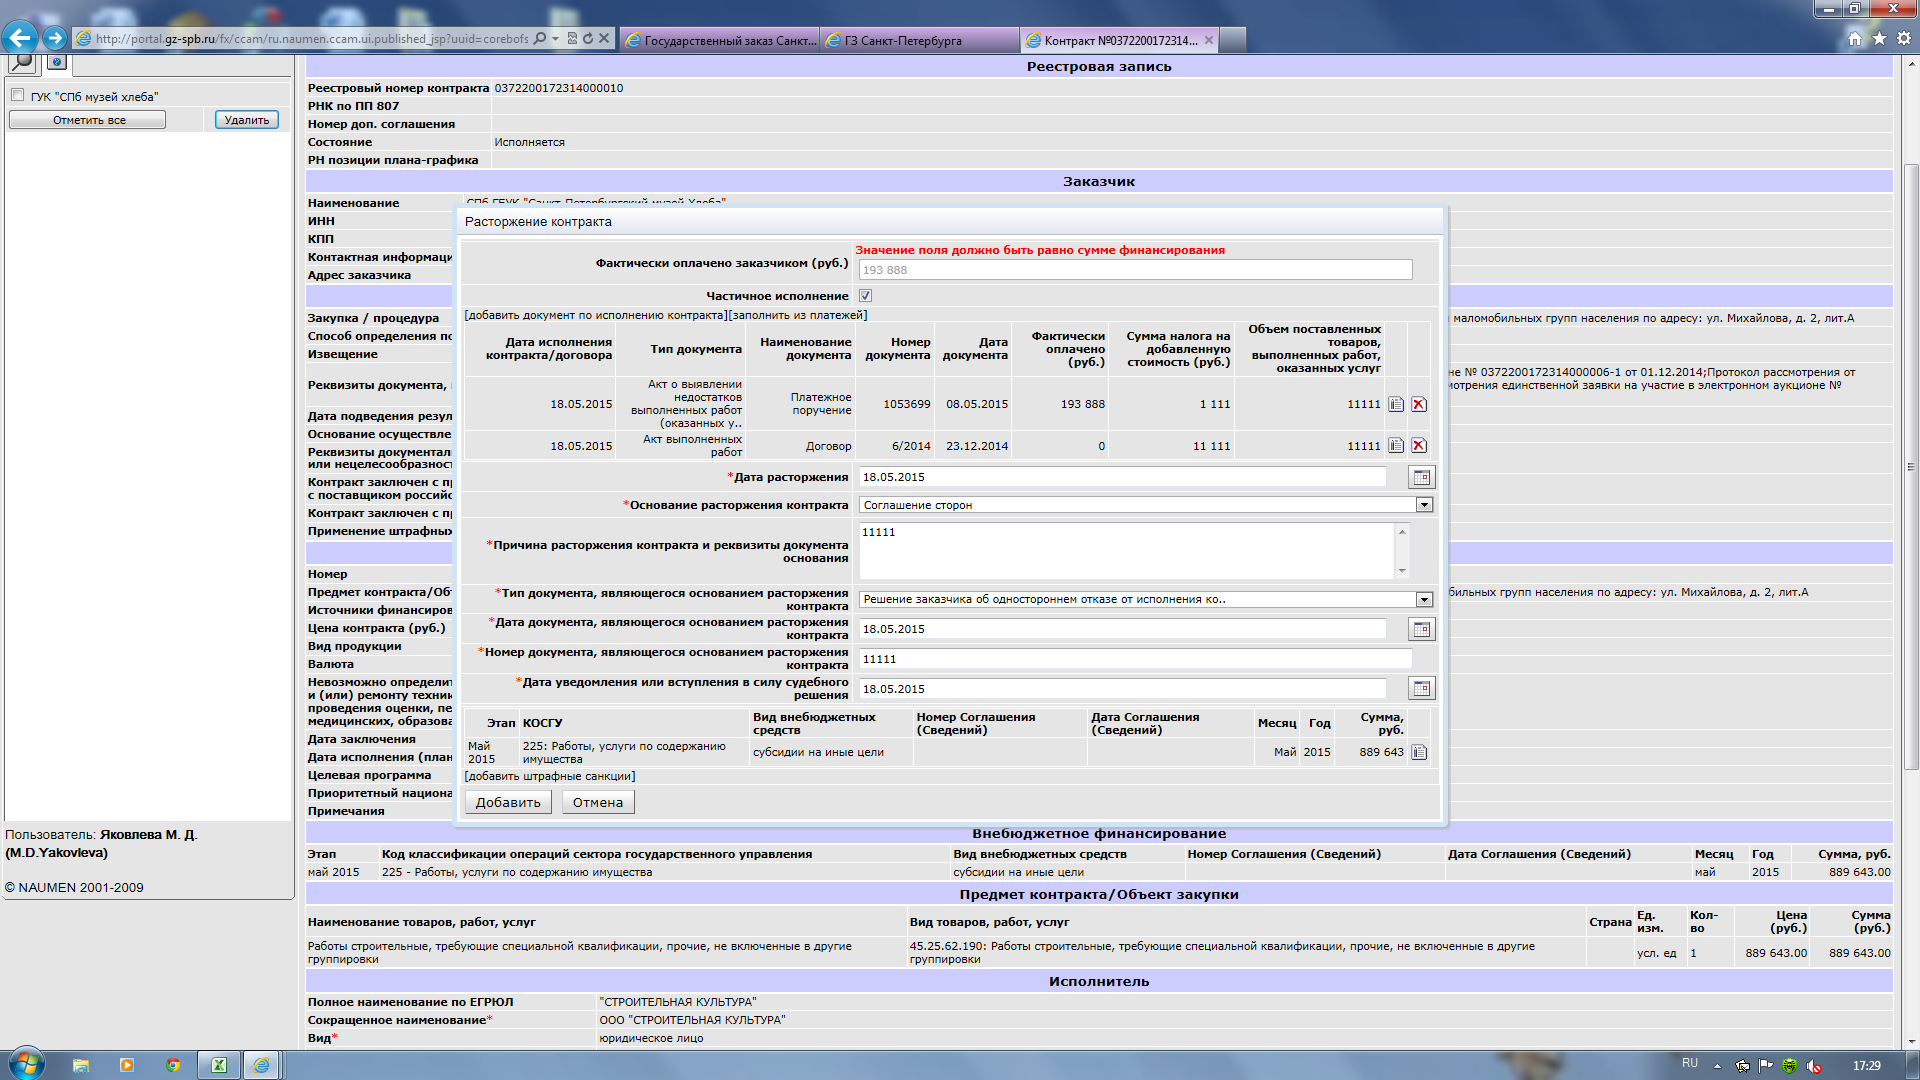
Task: Click the address bar search magnifier
Action: [x=540, y=39]
